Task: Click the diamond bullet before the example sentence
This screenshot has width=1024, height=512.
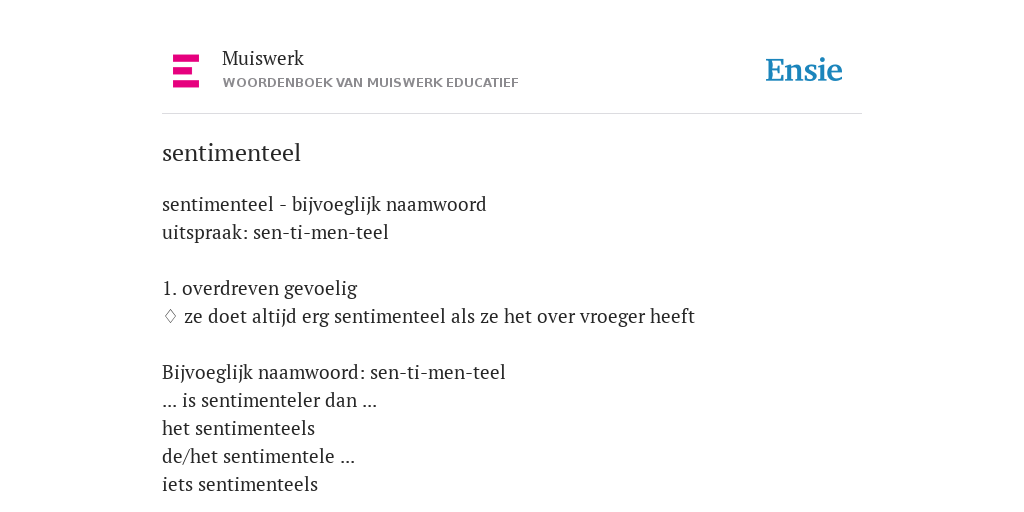Action: click(170, 317)
